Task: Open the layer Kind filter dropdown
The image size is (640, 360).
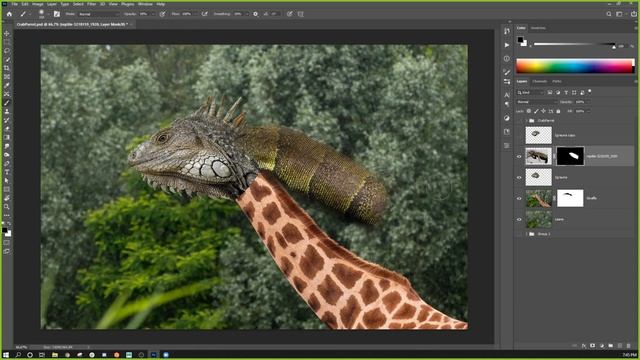Action: [x=530, y=93]
